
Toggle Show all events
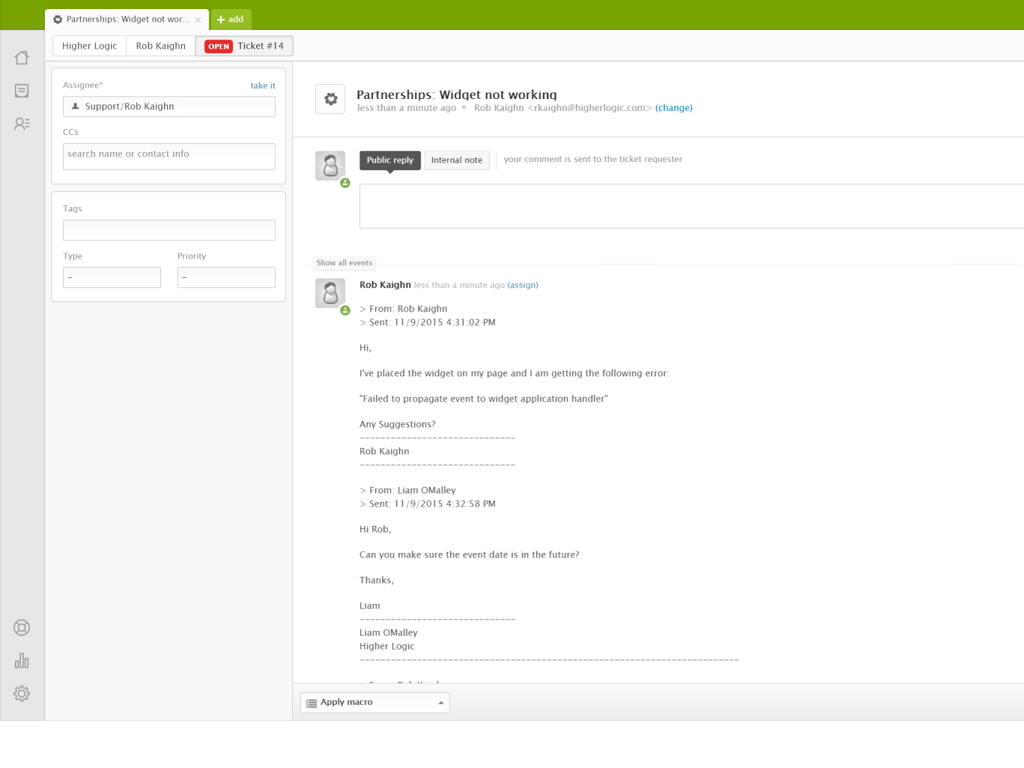tap(344, 263)
